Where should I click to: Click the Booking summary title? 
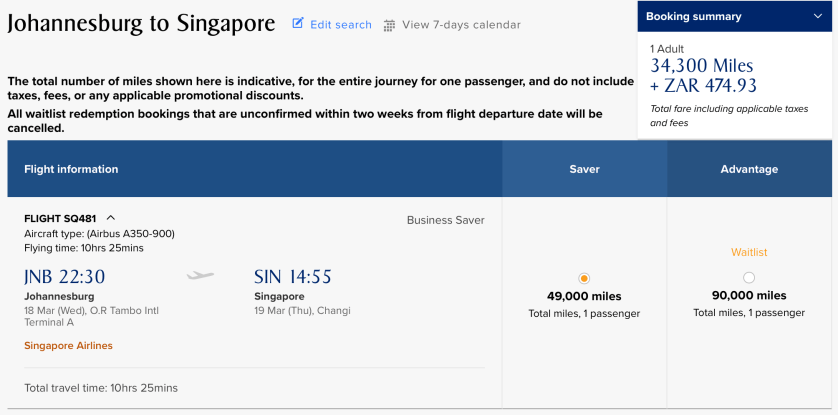[693, 17]
